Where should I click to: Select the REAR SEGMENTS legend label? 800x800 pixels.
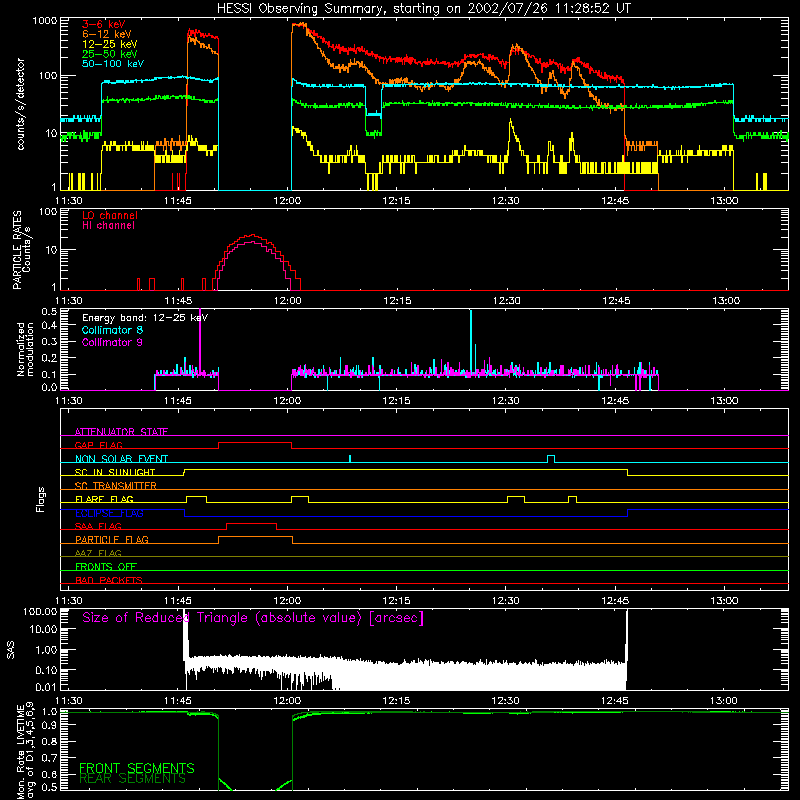(132, 779)
